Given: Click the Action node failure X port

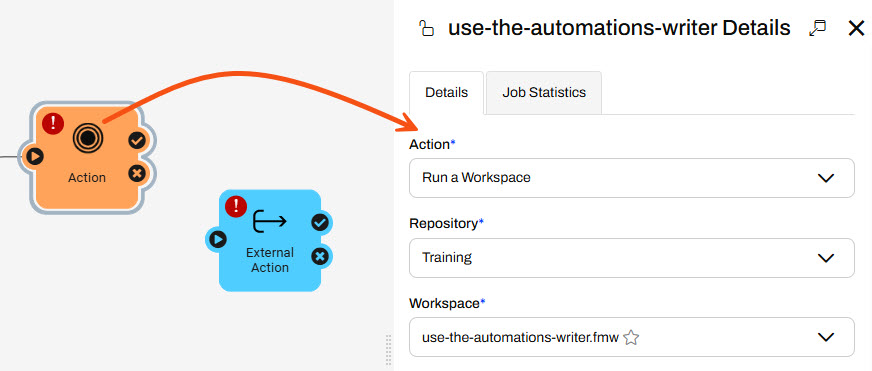Looking at the screenshot, I should [137, 174].
